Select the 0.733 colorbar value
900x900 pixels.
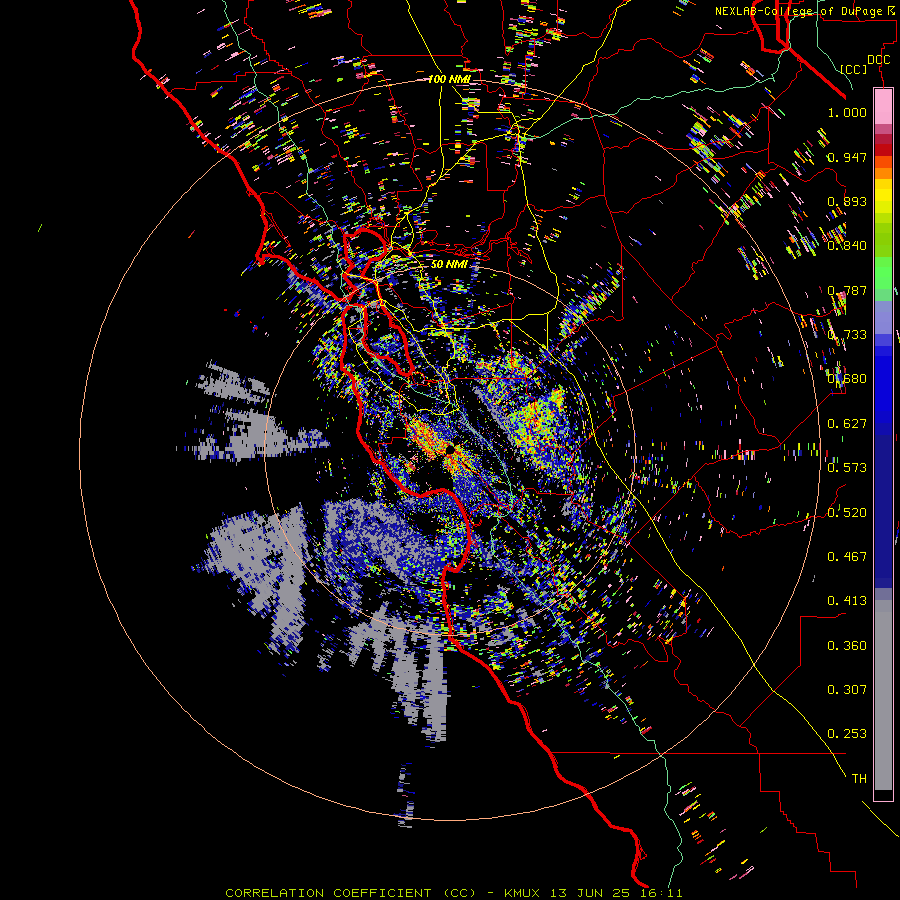(x=847, y=335)
